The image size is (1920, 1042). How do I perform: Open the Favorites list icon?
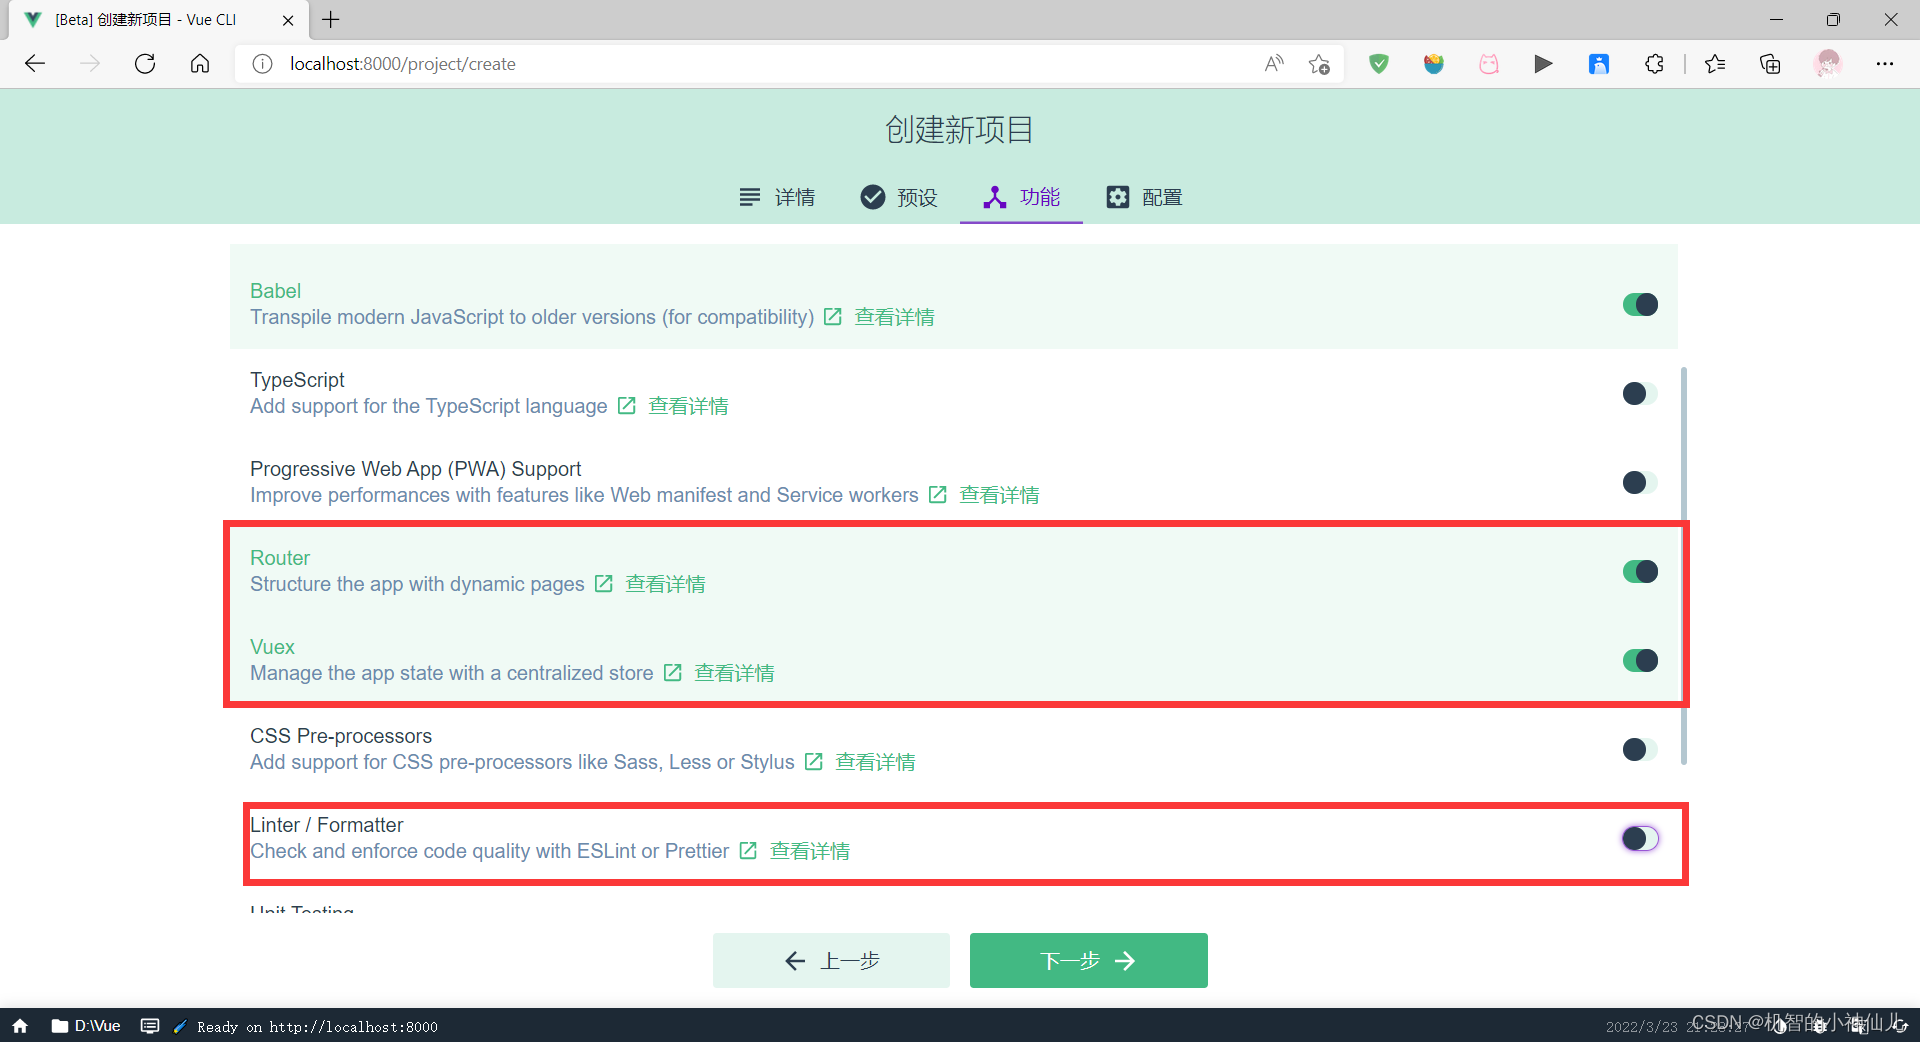pos(1715,64)
